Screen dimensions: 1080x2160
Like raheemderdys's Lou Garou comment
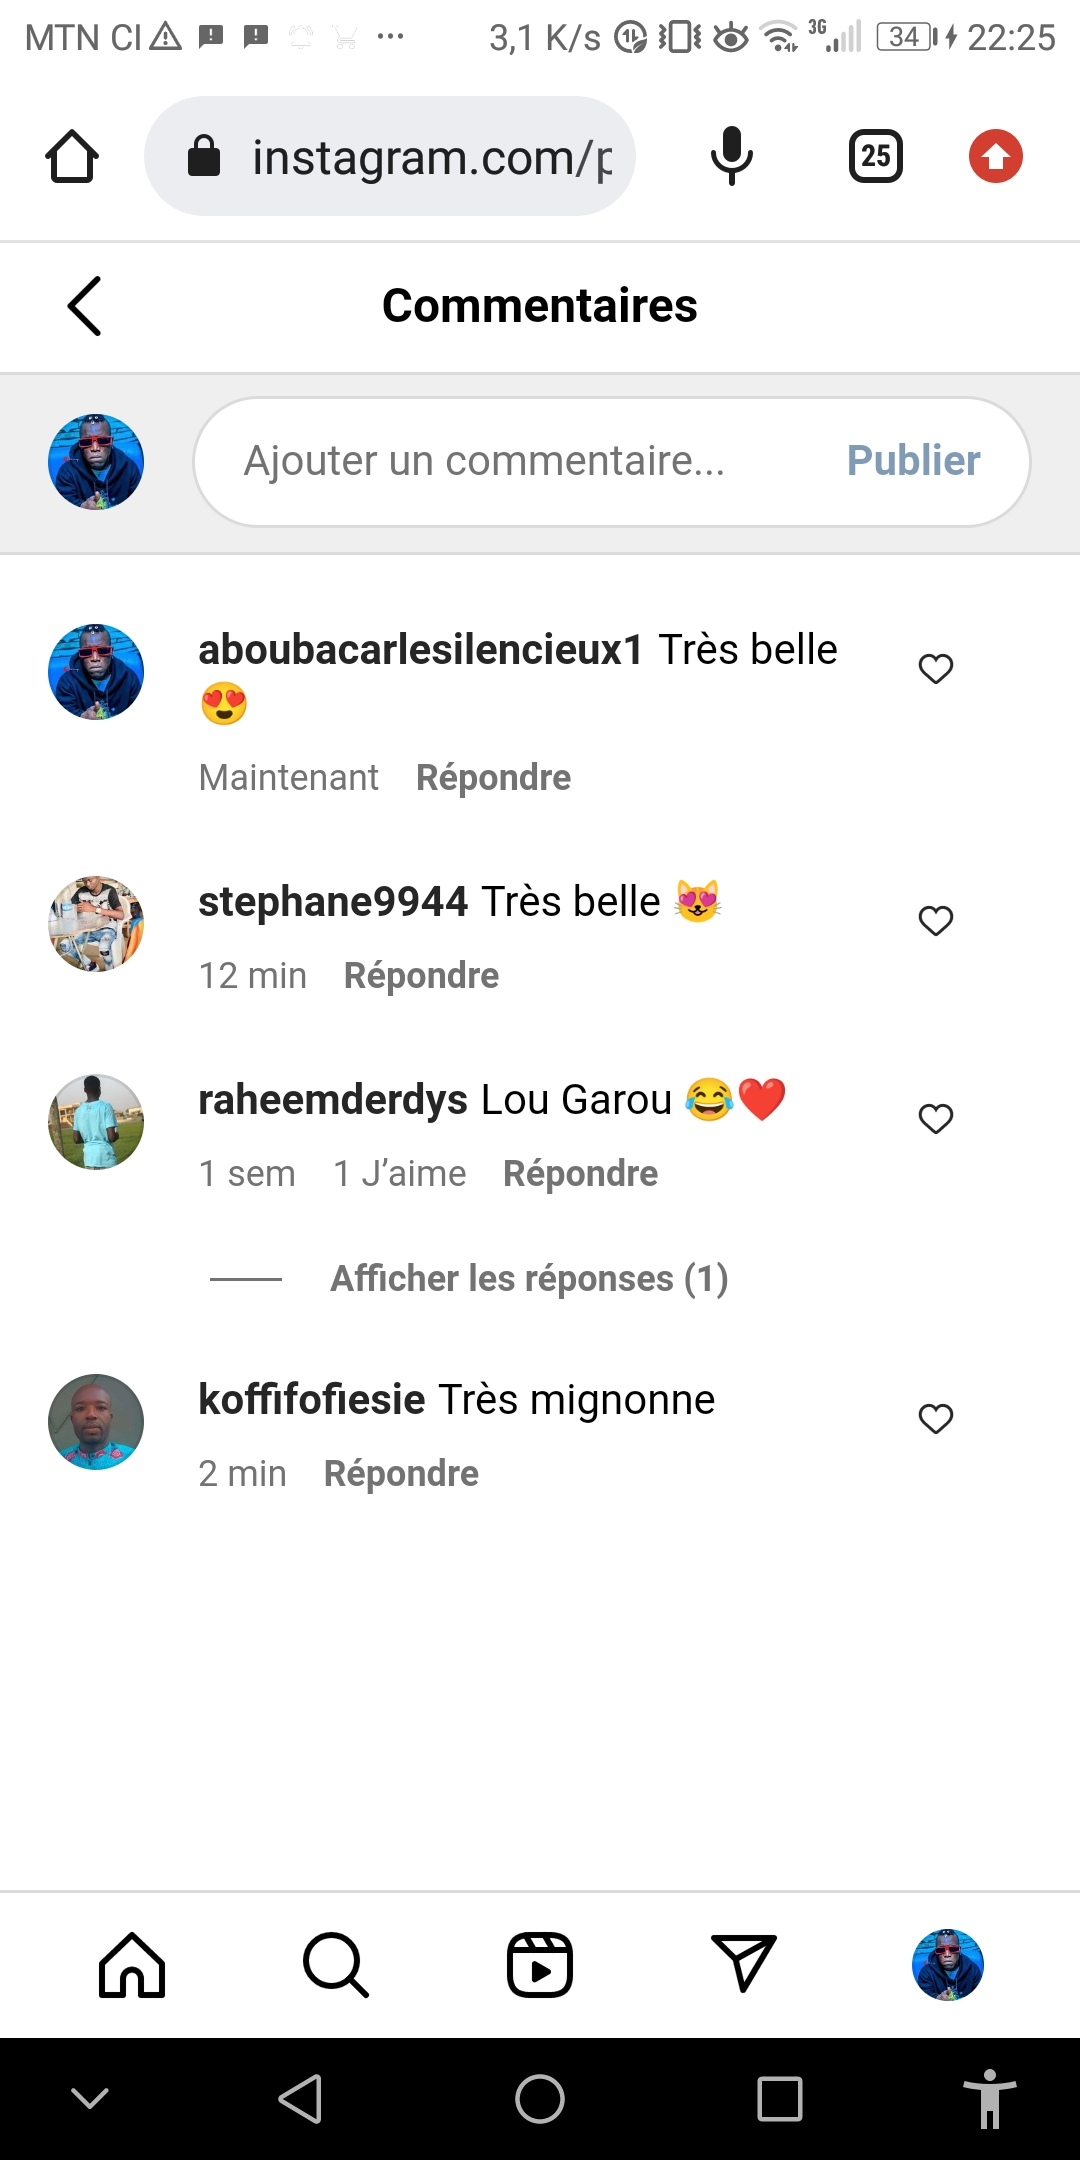point(936,1118)
